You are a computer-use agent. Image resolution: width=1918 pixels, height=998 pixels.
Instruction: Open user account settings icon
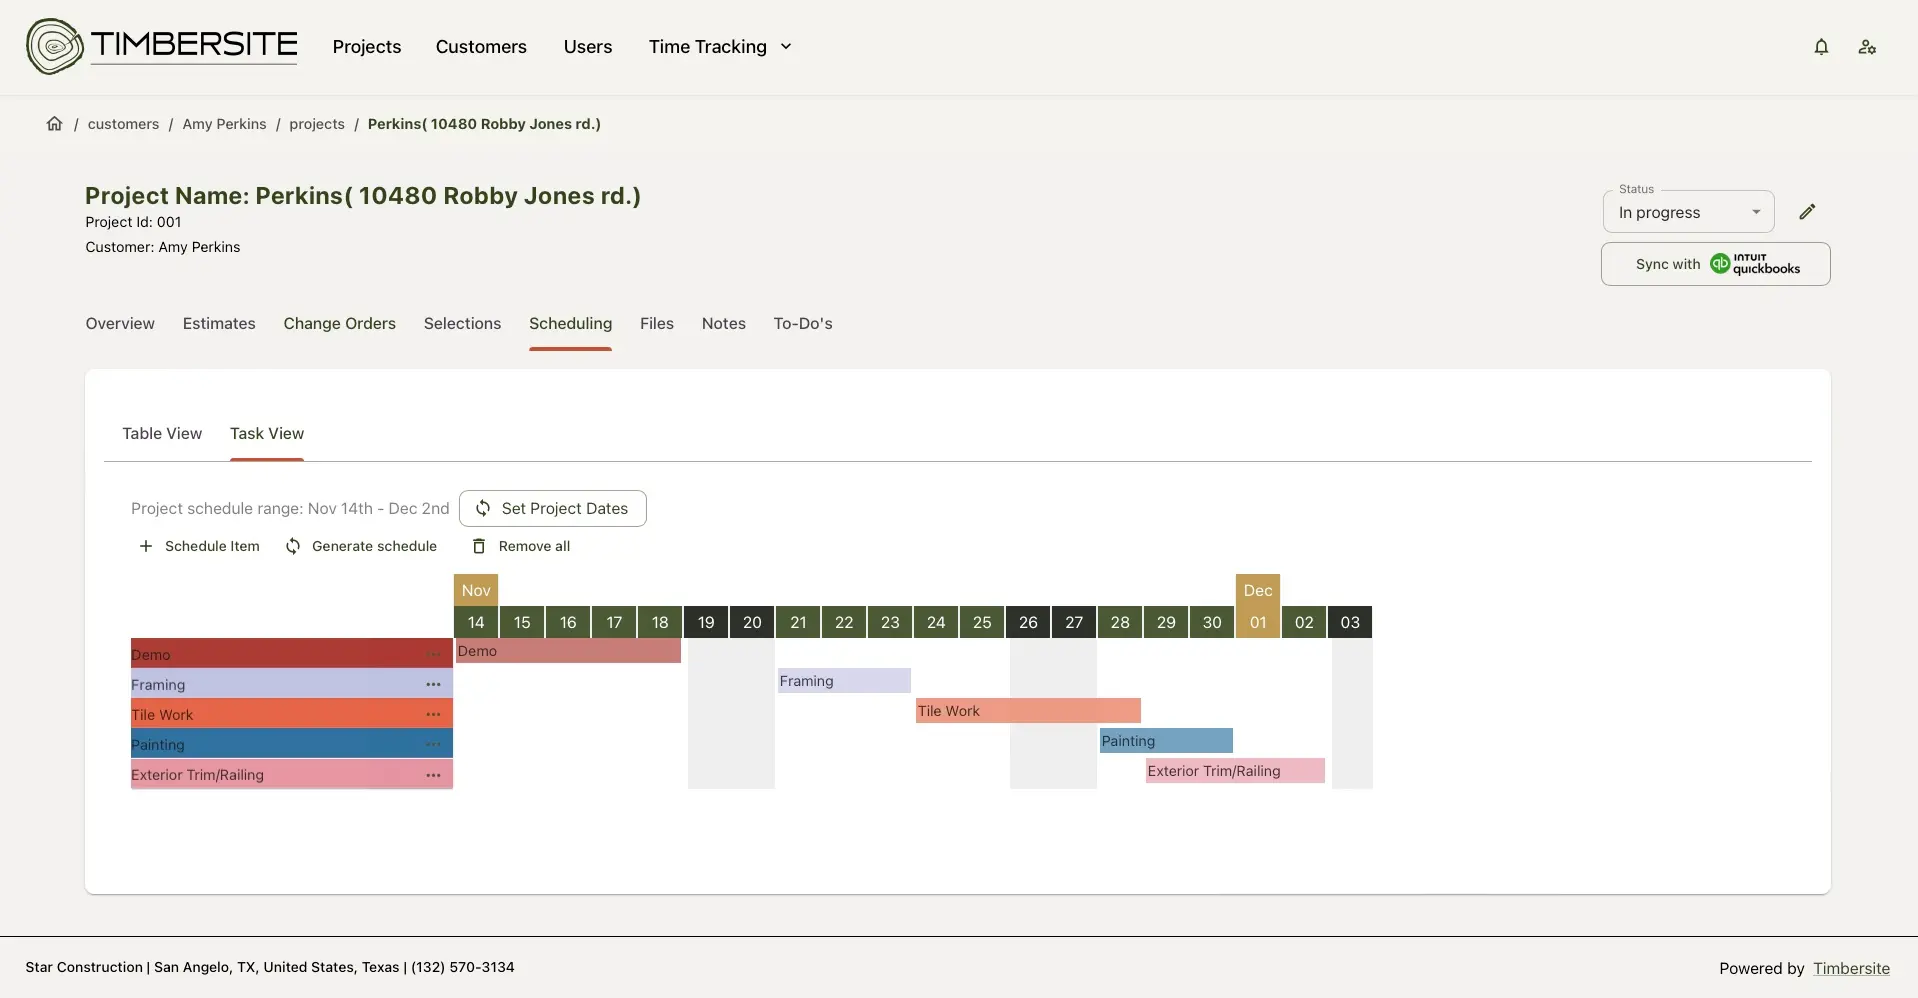pyautogui.click(x=1867, y=47)
